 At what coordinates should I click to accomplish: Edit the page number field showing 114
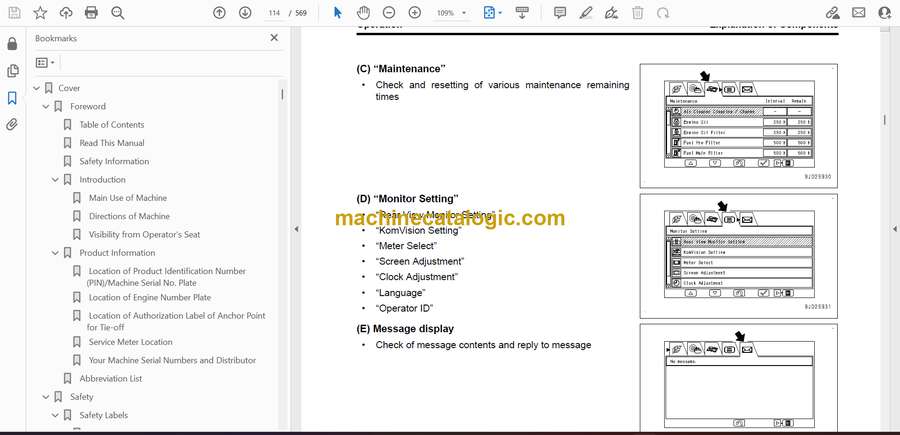[274, 13]
